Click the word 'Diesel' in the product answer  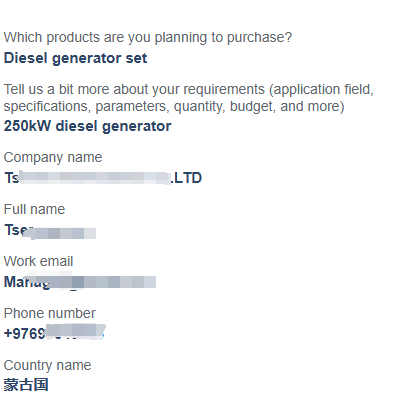[x=25, y=58]
